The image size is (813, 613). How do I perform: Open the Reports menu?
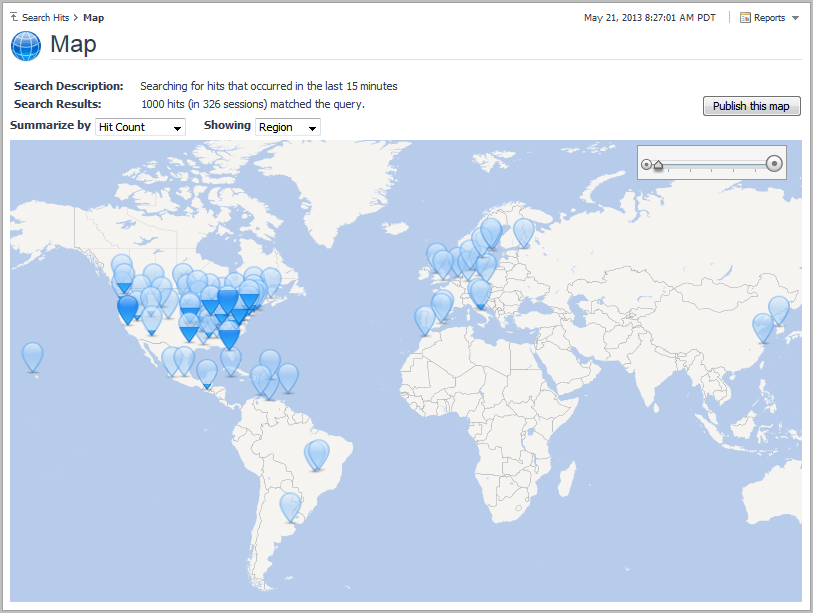click(x=769, y=18)
